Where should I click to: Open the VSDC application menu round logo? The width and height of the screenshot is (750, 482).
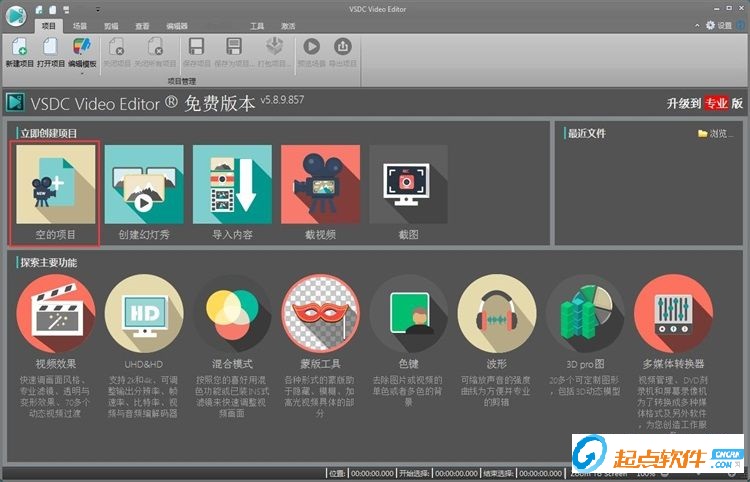[16, 16]
